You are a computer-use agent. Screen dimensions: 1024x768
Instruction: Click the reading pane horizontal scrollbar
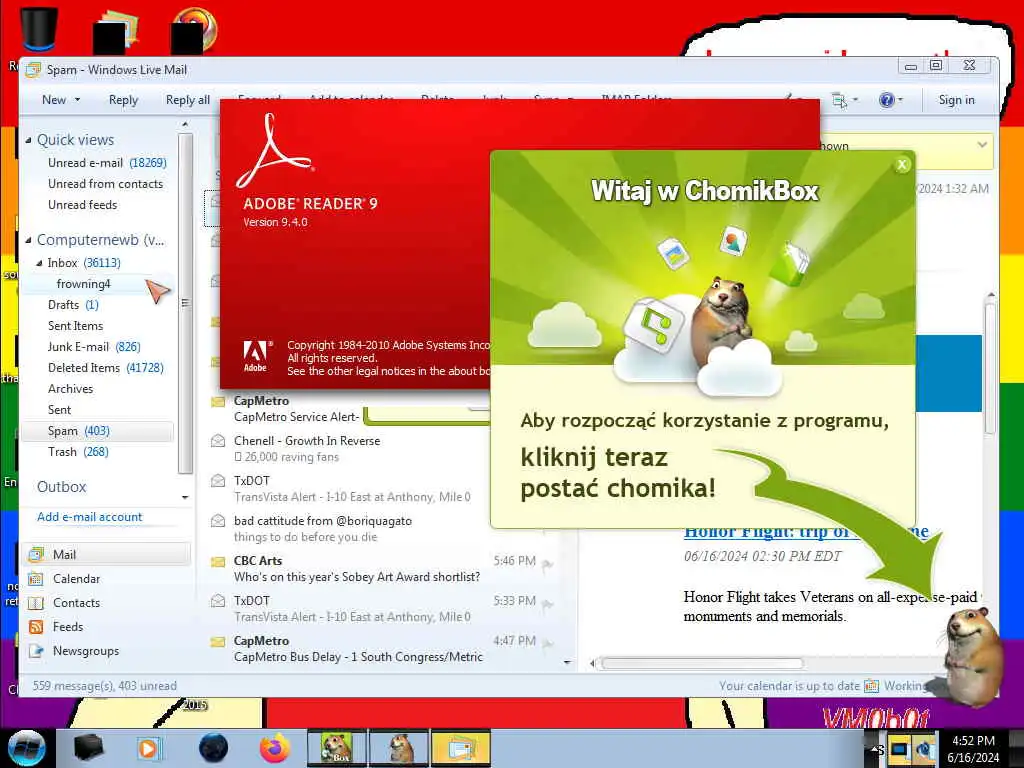click(702, 664)
